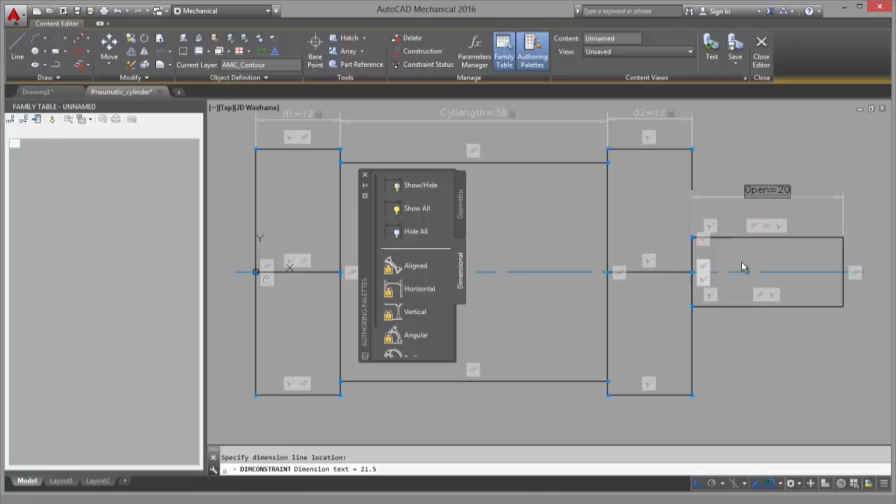Image resolution: width=896 pixels, height=504 pixels.
Task: Select the Content Editor ribbon tab
Action: coord(57,23)
